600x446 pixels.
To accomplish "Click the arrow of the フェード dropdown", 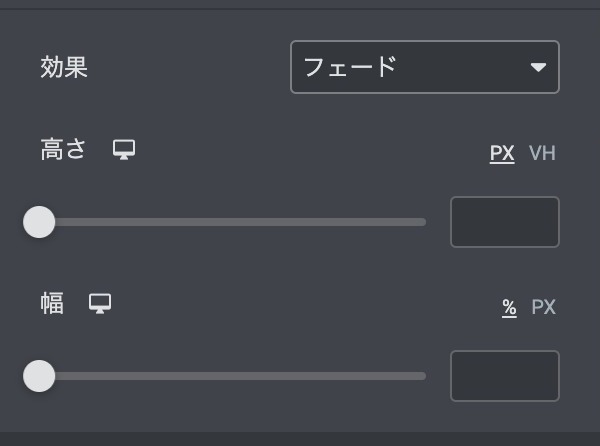I will tap(538, 67).
